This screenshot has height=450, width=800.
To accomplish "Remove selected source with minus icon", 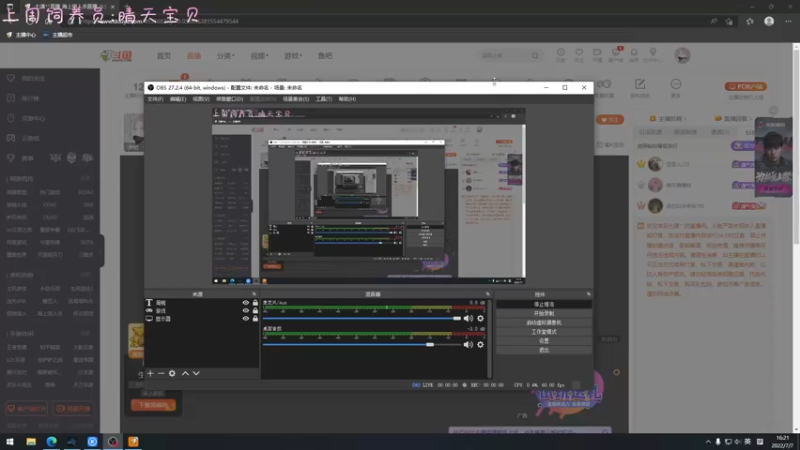I will tap(161, 373).
